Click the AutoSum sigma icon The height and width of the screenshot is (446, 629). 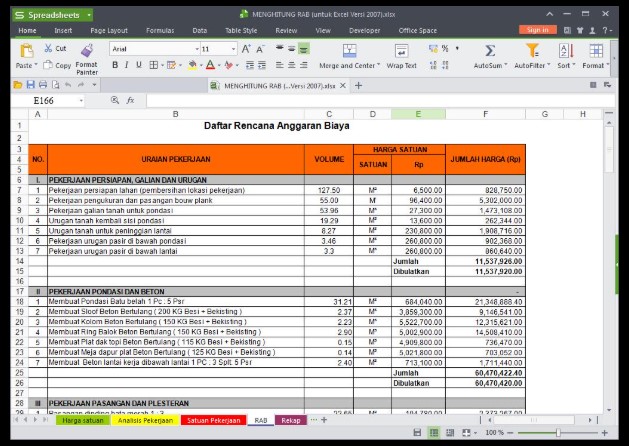(x=490, y=51)
